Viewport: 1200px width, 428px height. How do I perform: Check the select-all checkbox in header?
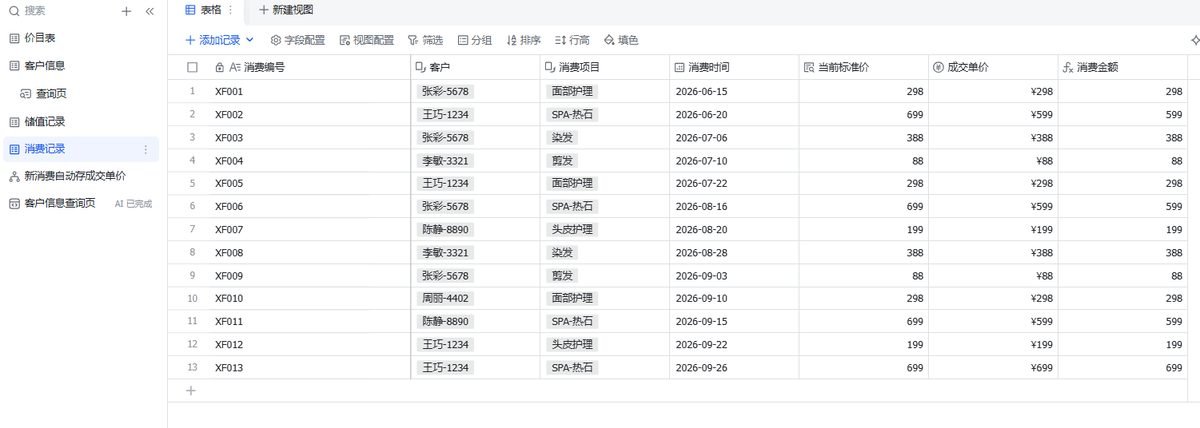point(192,67)
